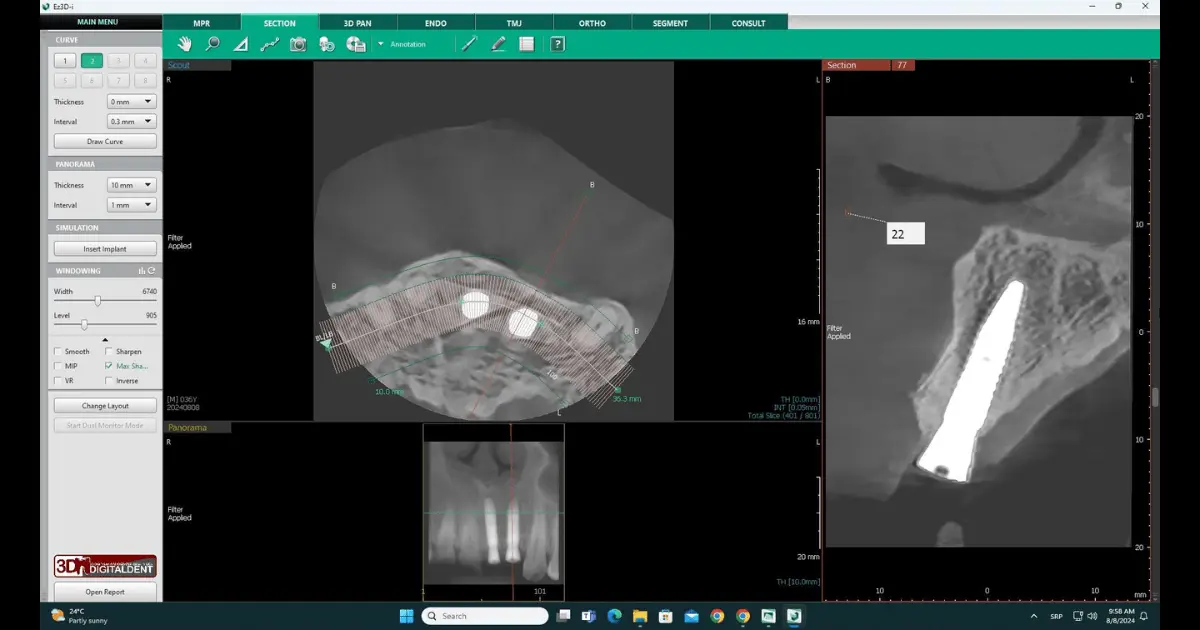
Task: Switch to the ORTHO tab
Action: coord(592,23)
